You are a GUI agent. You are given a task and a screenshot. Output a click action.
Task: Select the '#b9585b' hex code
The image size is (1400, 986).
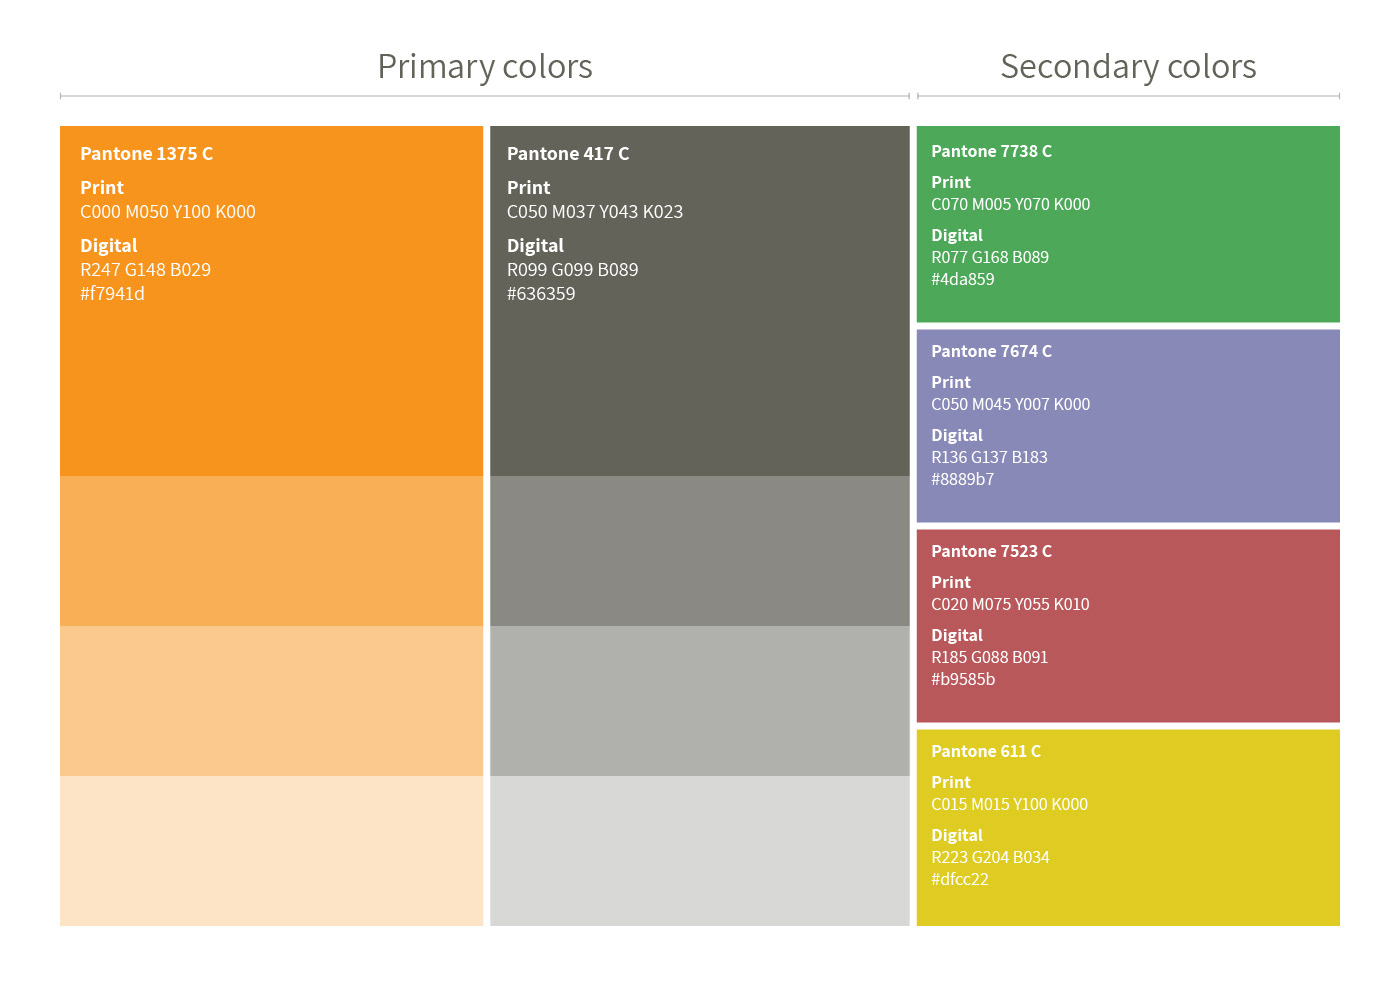963,679
